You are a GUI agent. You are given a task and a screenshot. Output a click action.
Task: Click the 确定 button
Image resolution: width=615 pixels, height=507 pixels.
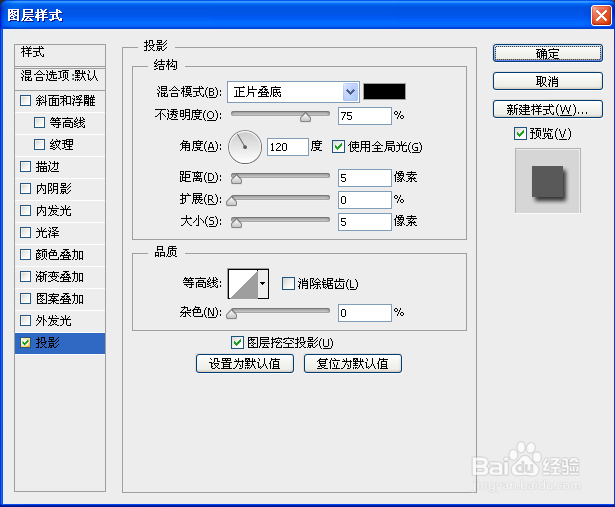(548, 53)
